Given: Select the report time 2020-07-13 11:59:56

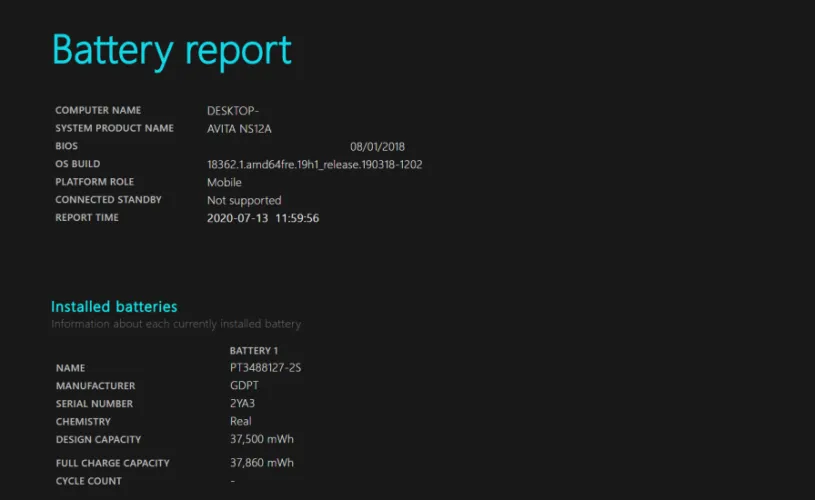Looking at the screenshot, I should coord(263,218).
